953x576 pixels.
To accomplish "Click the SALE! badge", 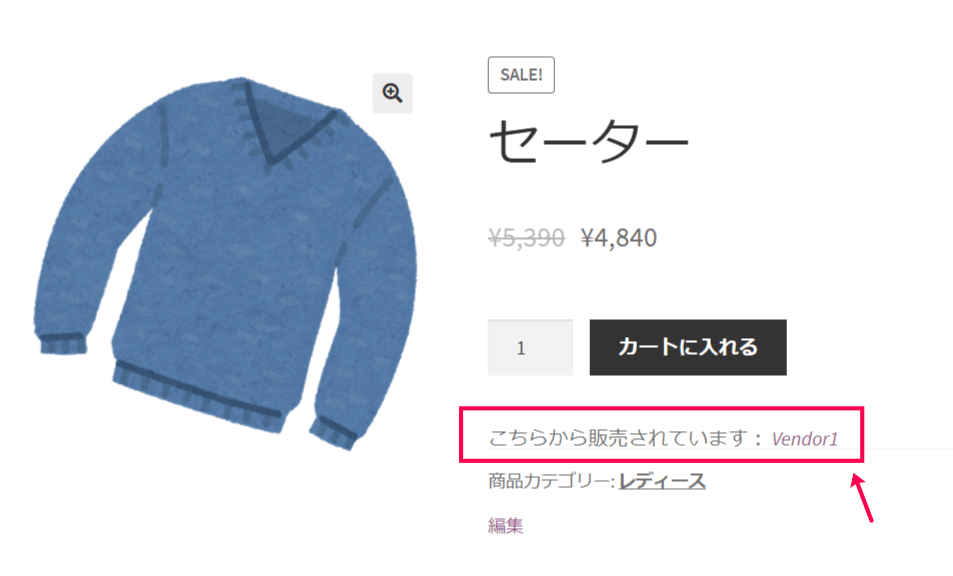I will [521, 75].
